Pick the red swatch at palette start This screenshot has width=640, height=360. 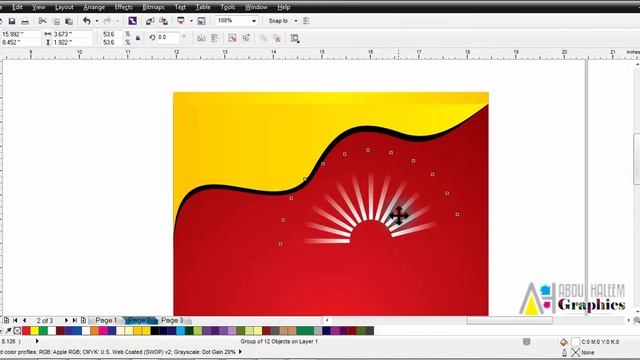tap(26, 331)
